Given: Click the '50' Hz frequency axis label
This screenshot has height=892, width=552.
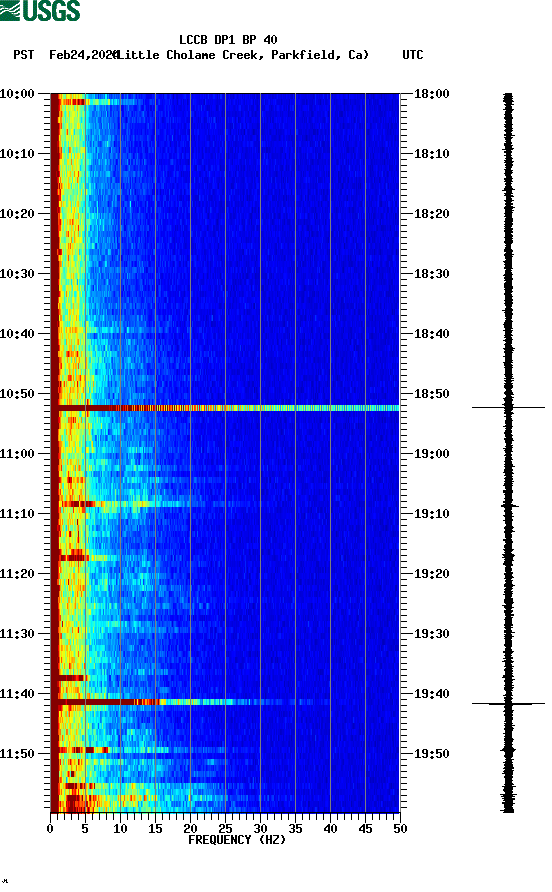Looking at the screenshot, I should (400, 829).
